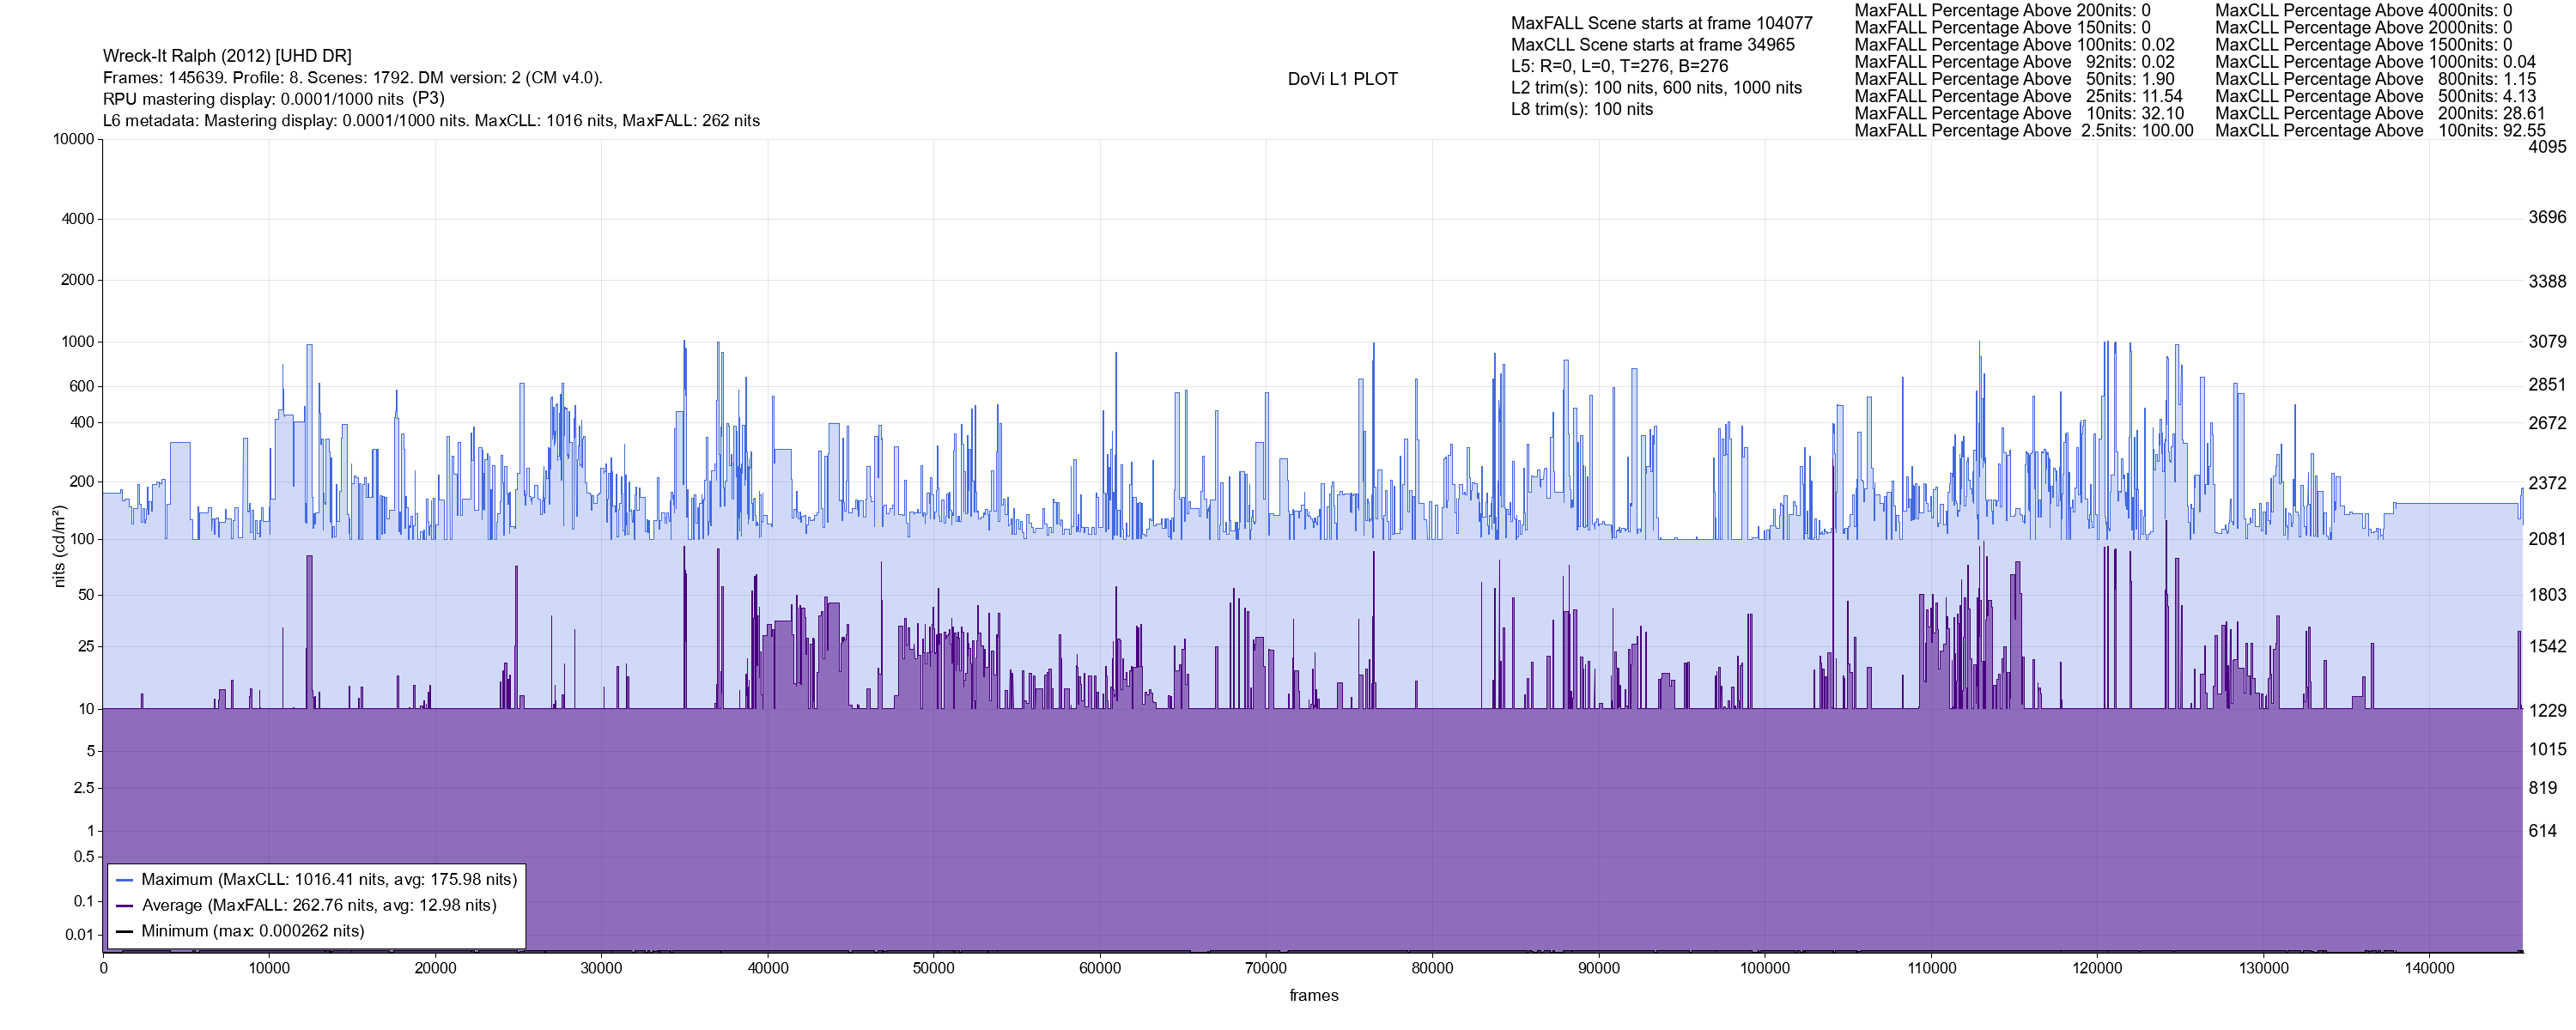Click the L2 trim(s) text line
This screenshot has width=2576, height=1030.
click(x=1656, y=88)
